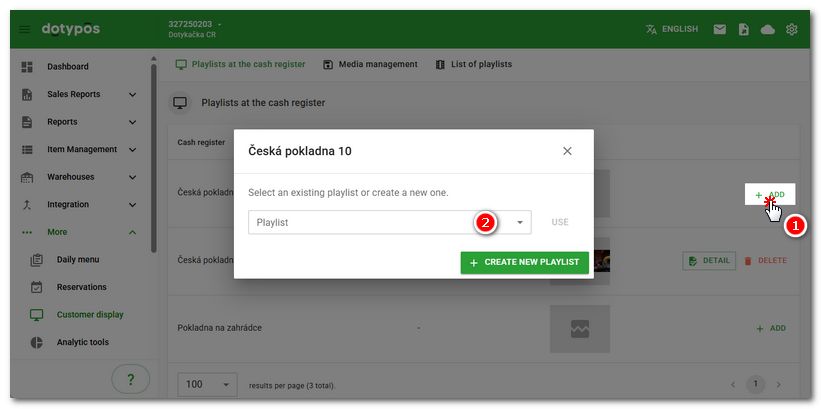
Task: Close the Česká pokladna 10 dialog
Action: coord(567,151)
